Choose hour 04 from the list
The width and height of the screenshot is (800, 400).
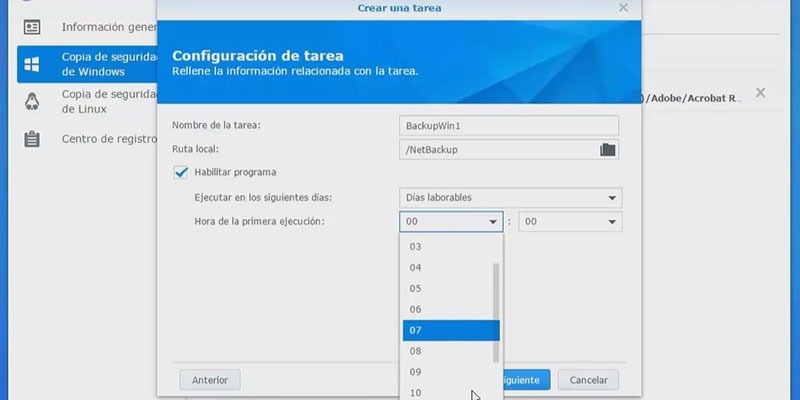[x=451, y=268]
